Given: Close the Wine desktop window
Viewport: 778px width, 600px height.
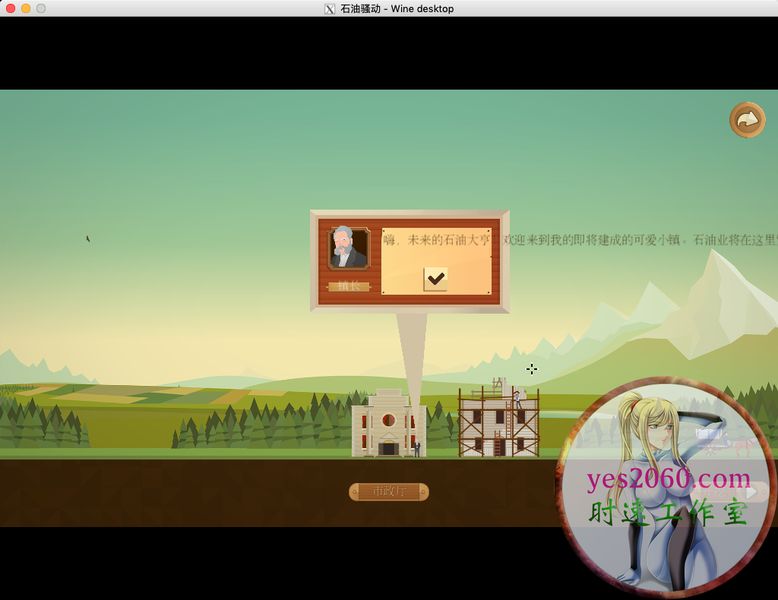Looking at the screenshot, I should tap(10, 8).
